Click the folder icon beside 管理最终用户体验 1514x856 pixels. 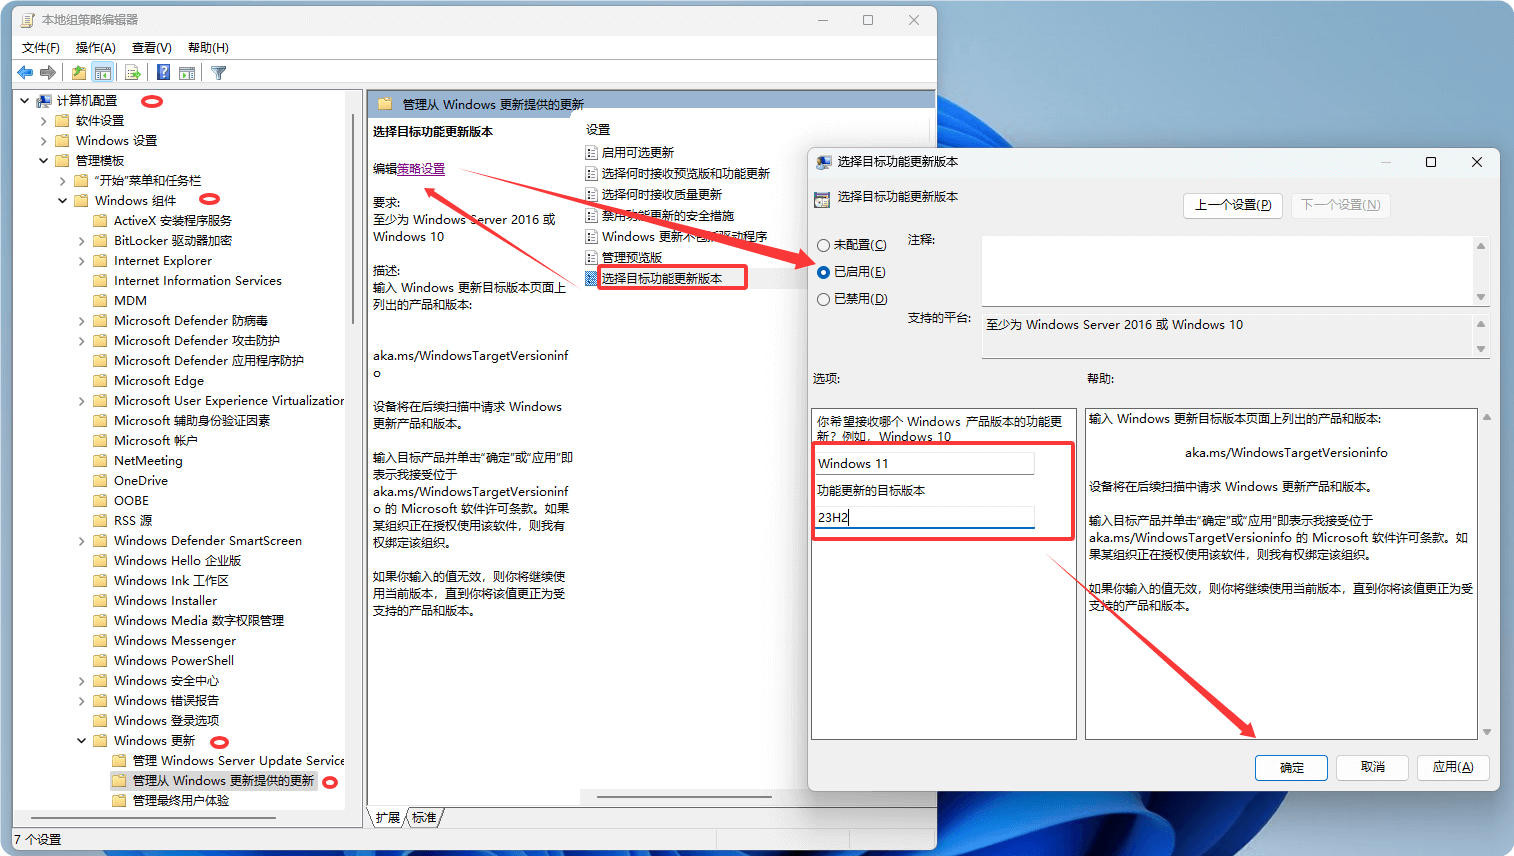[119, 800]
